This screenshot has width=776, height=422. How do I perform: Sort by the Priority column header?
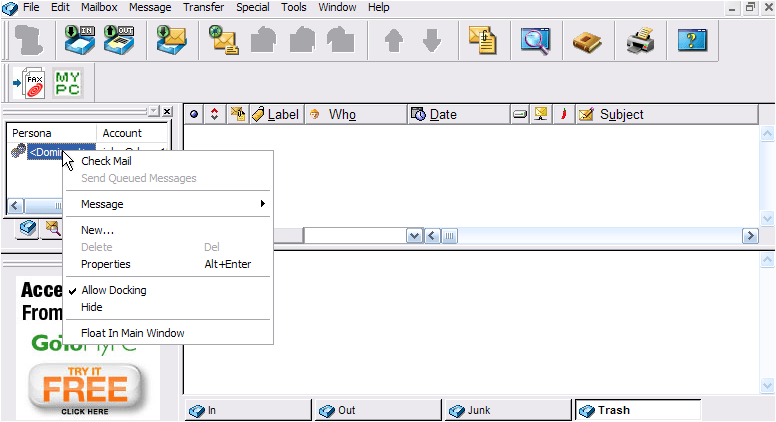pyautogui.click(x=214, y=114)
